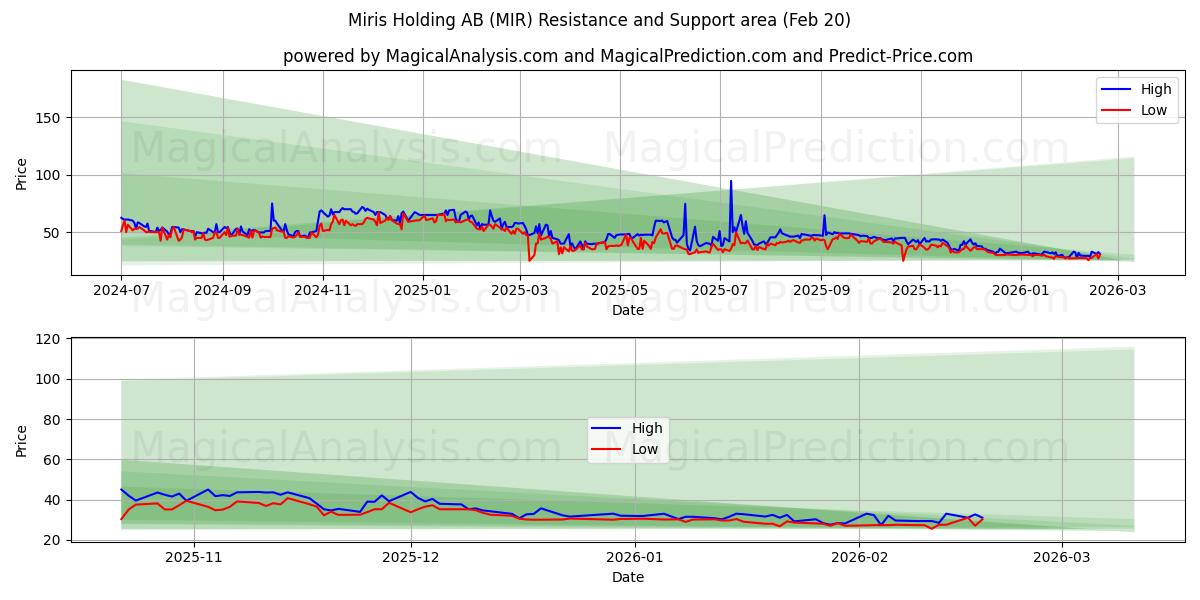Click the '2024-11' x-axis label on the top chart
This screenshot has width=1200, height=600.
[x=323, y=291]
